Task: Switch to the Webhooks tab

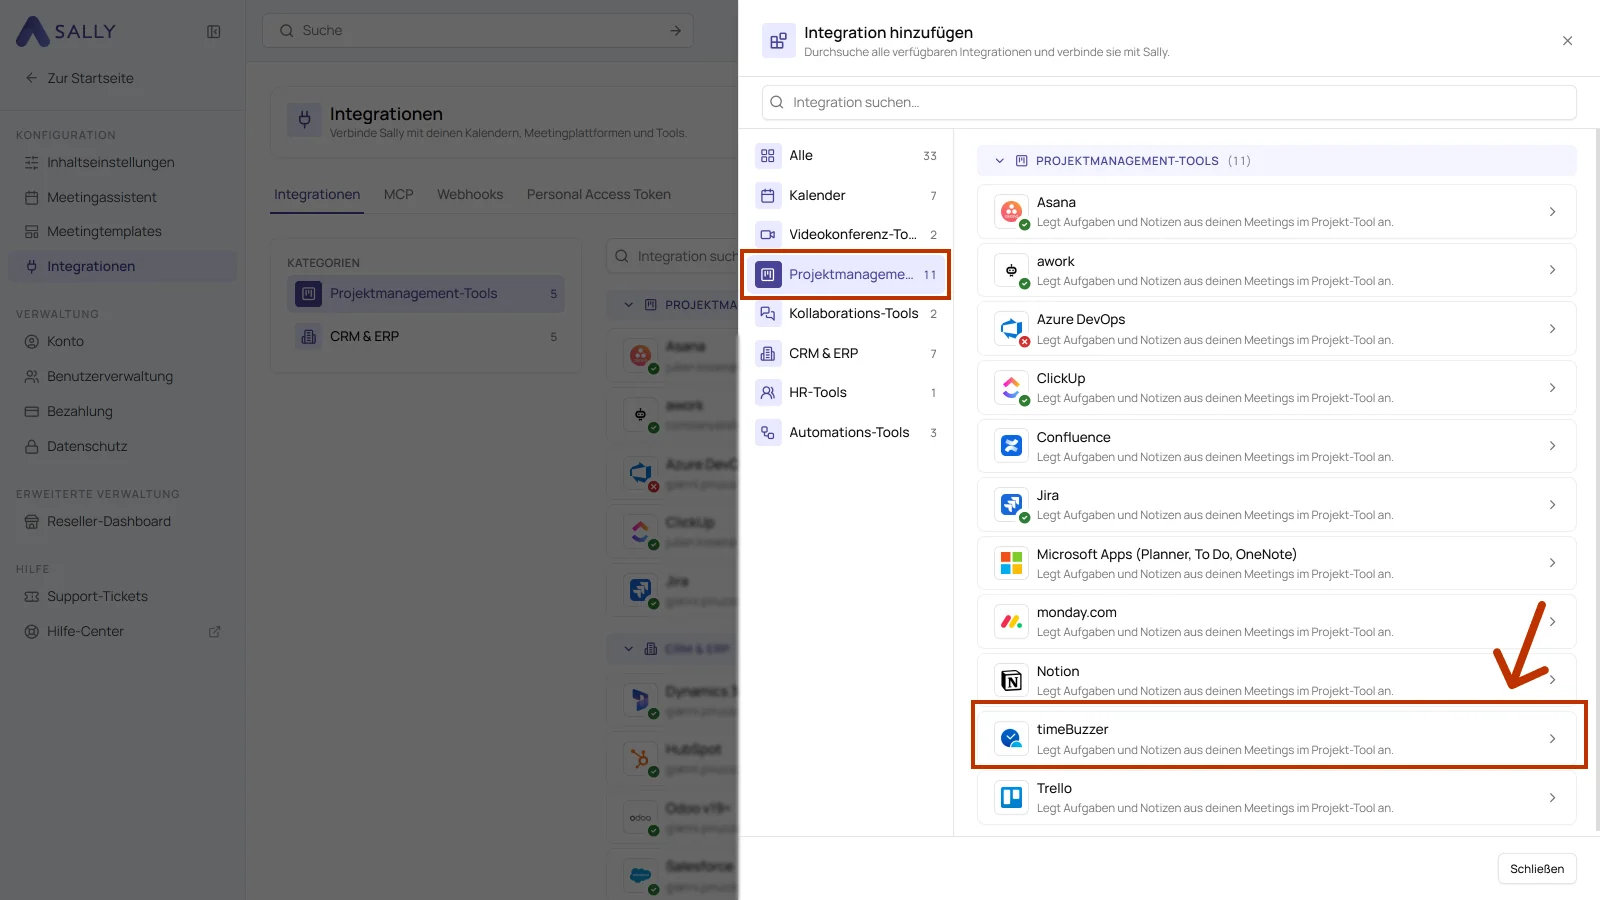Action: (x=470, y=194)
